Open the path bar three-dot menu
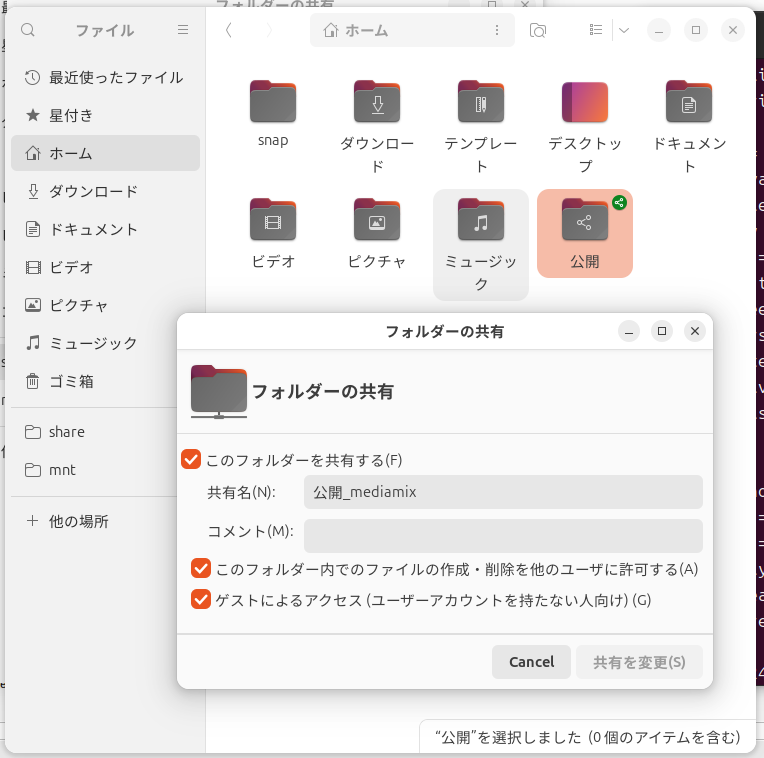The width and height of the screenshot is (764, 758). [497, 30]
